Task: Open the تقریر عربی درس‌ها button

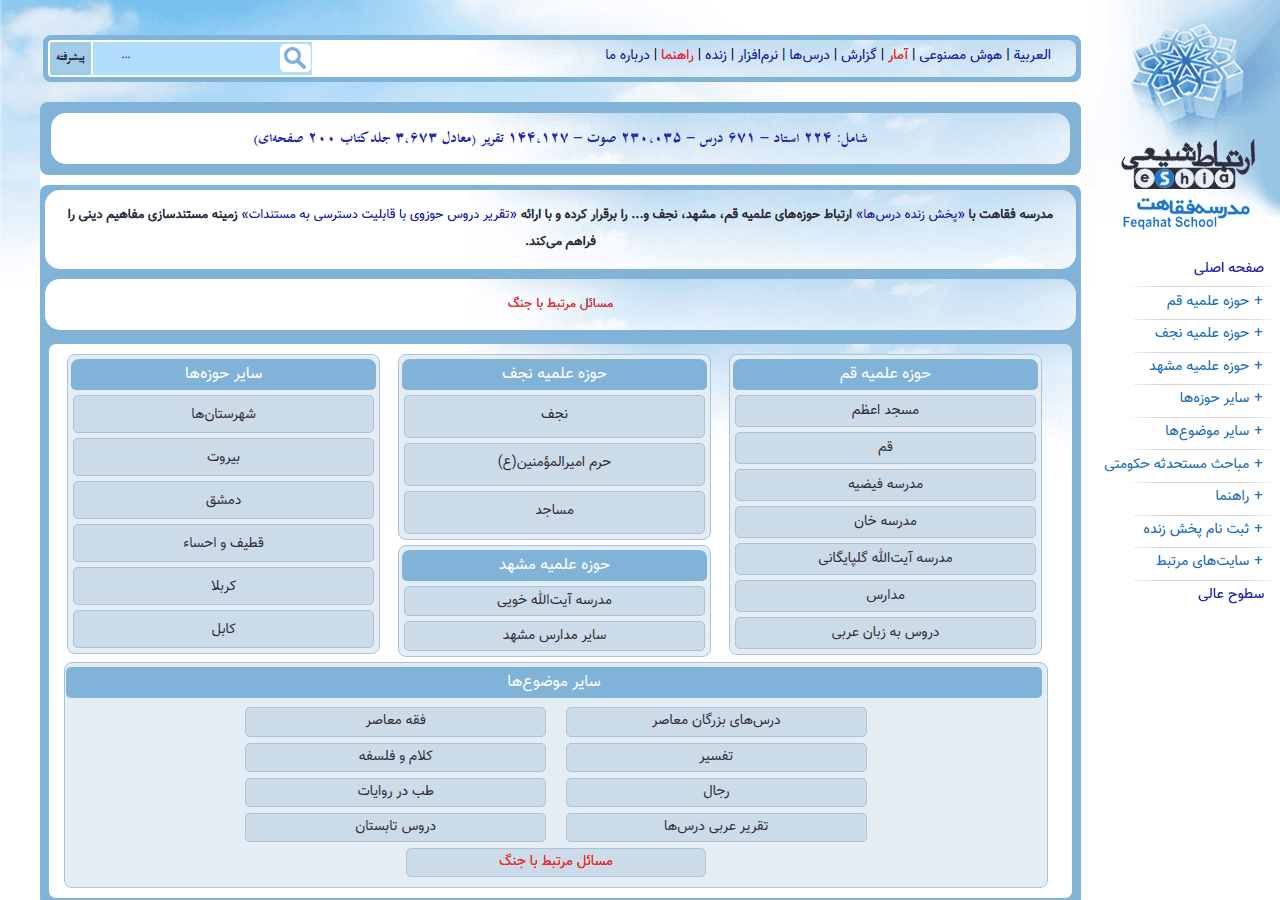Action: tap(716, 827)
